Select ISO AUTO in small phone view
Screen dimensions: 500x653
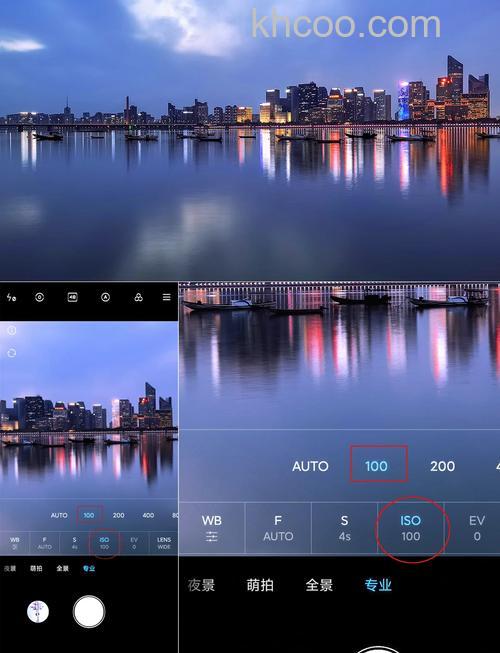pos(59,515)
